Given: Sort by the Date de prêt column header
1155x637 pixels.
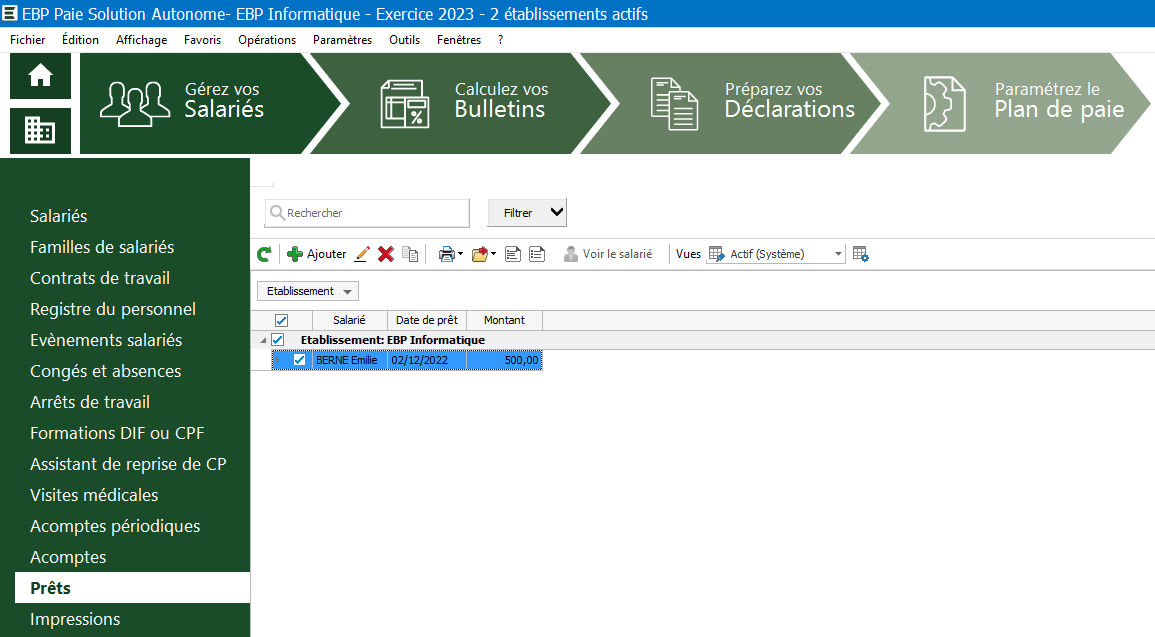Looking at the screenshot, I should [x=426, y=320].
